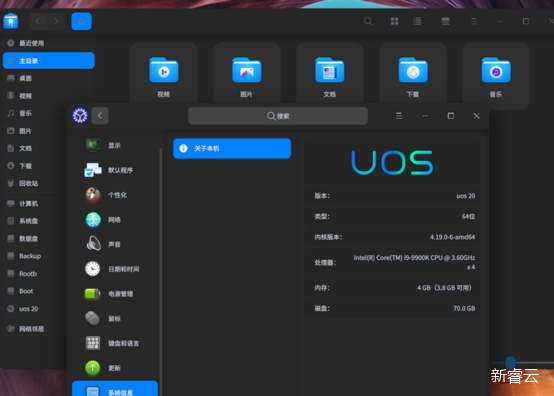Open 默认程序 settings in Control Center
This screenshot has height=396, width=554.
(115, 170)
